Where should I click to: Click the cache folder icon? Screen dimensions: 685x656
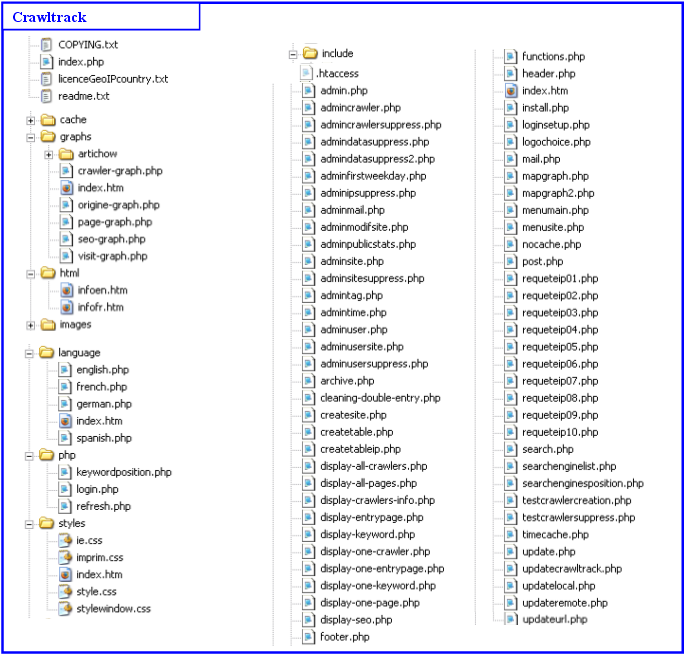(48, 119)
